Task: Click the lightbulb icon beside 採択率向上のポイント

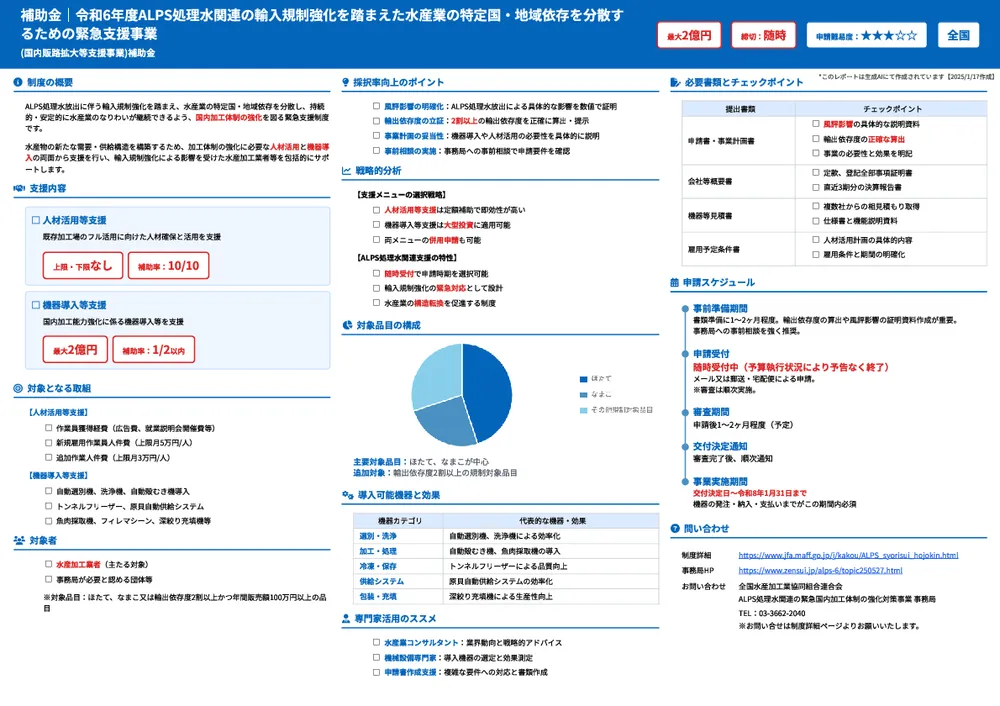Action: point(345,82)
